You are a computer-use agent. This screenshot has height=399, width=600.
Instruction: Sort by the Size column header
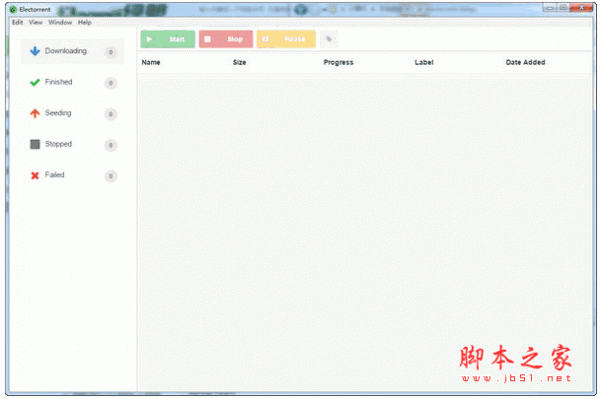point(240,62)
